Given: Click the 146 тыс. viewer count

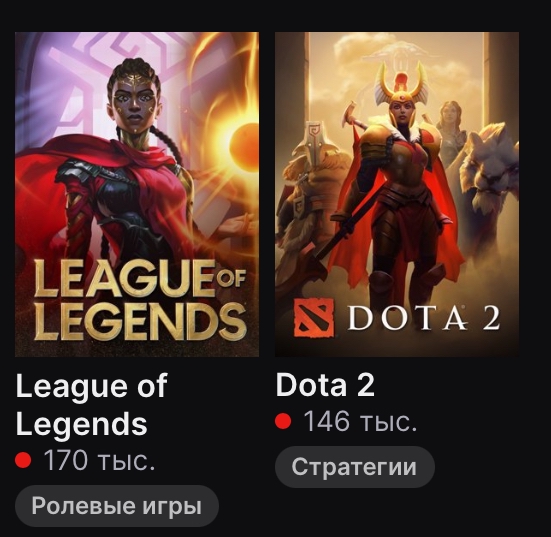Looking at the screenshot, I should [360, 421].
